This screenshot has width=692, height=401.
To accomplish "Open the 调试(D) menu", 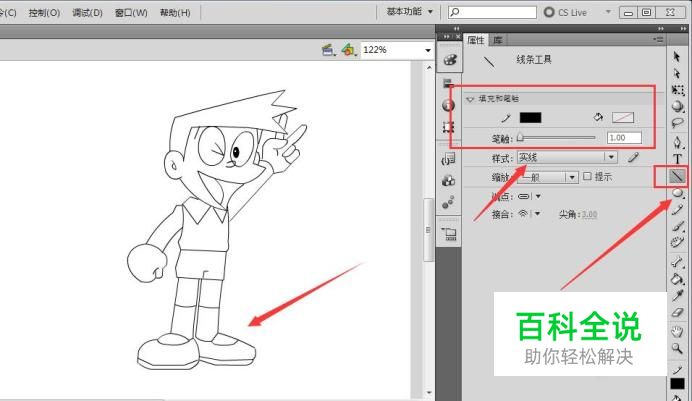I will tap(87, 13).
